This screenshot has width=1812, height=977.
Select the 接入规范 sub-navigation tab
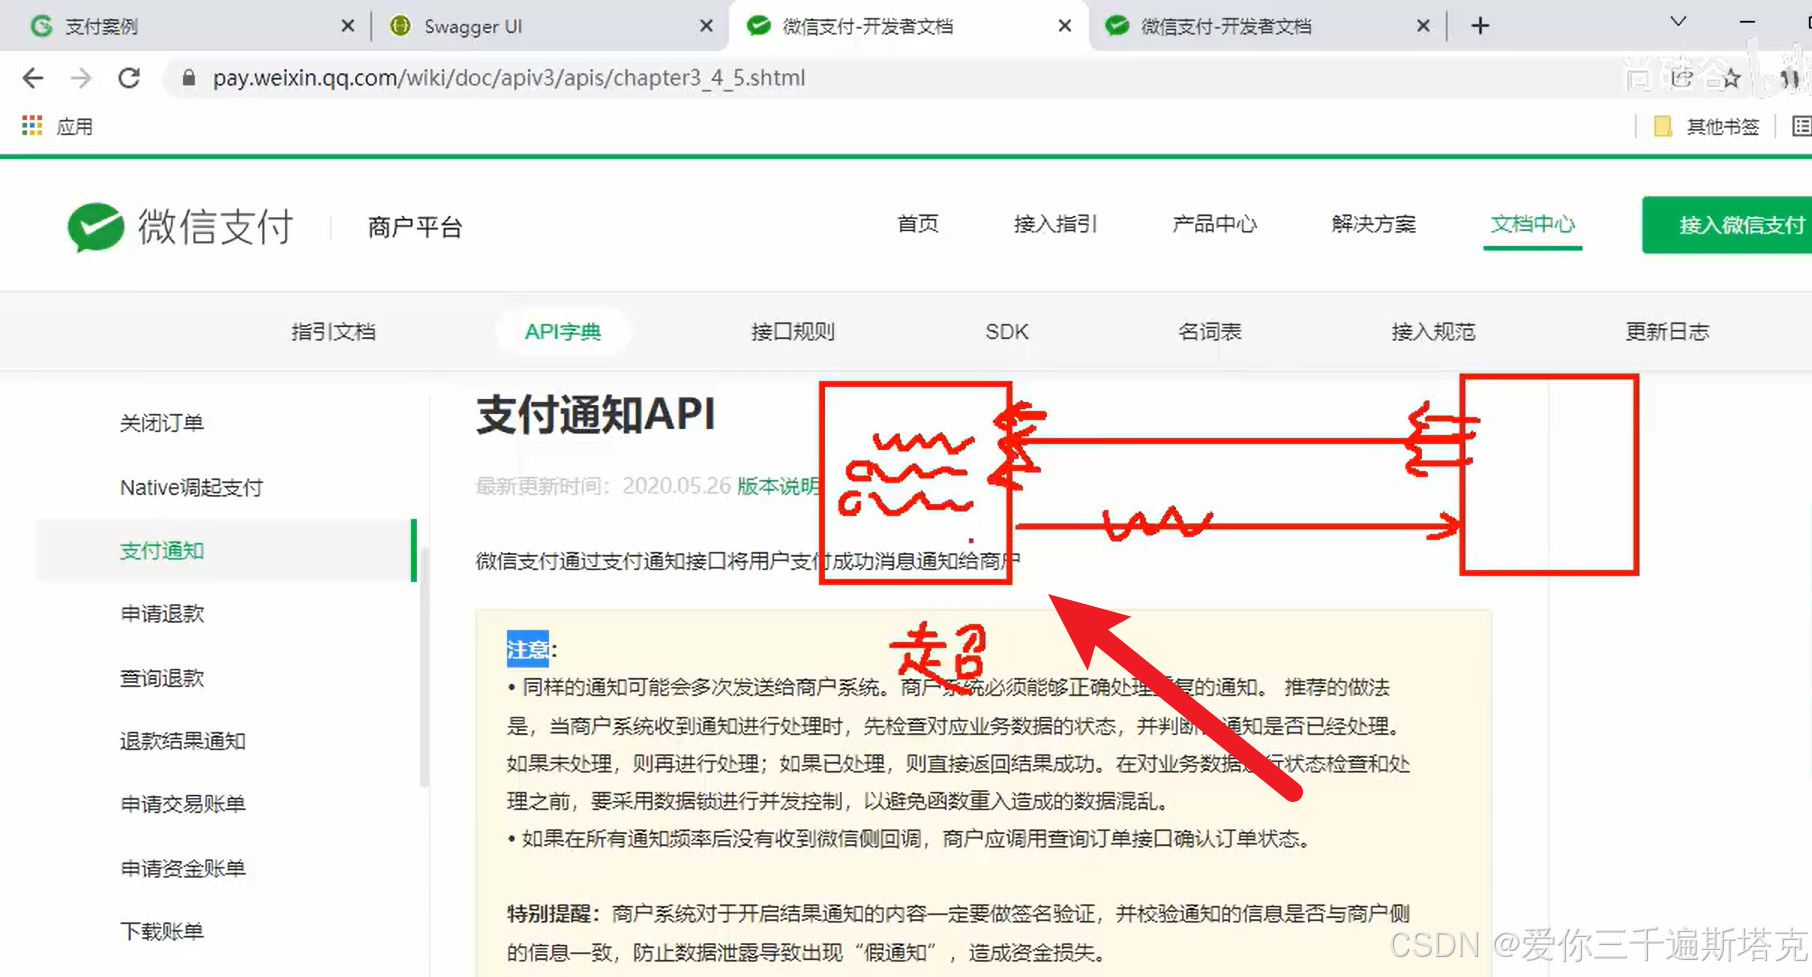click(1433, 332)
